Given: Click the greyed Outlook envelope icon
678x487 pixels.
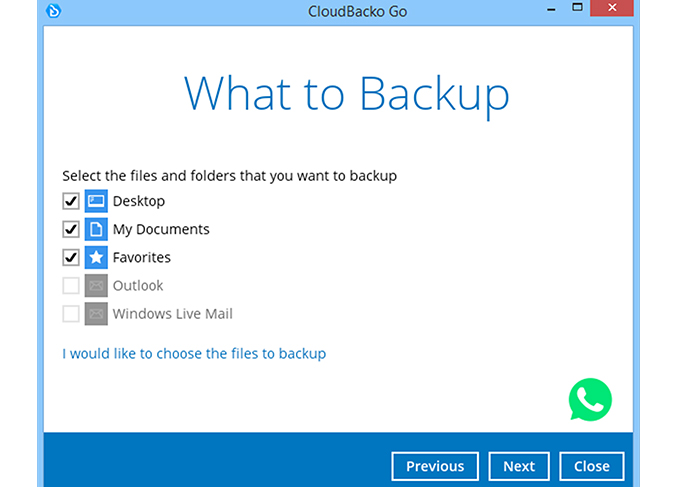Looking at the screenshot, I should (x=96, y=285).
